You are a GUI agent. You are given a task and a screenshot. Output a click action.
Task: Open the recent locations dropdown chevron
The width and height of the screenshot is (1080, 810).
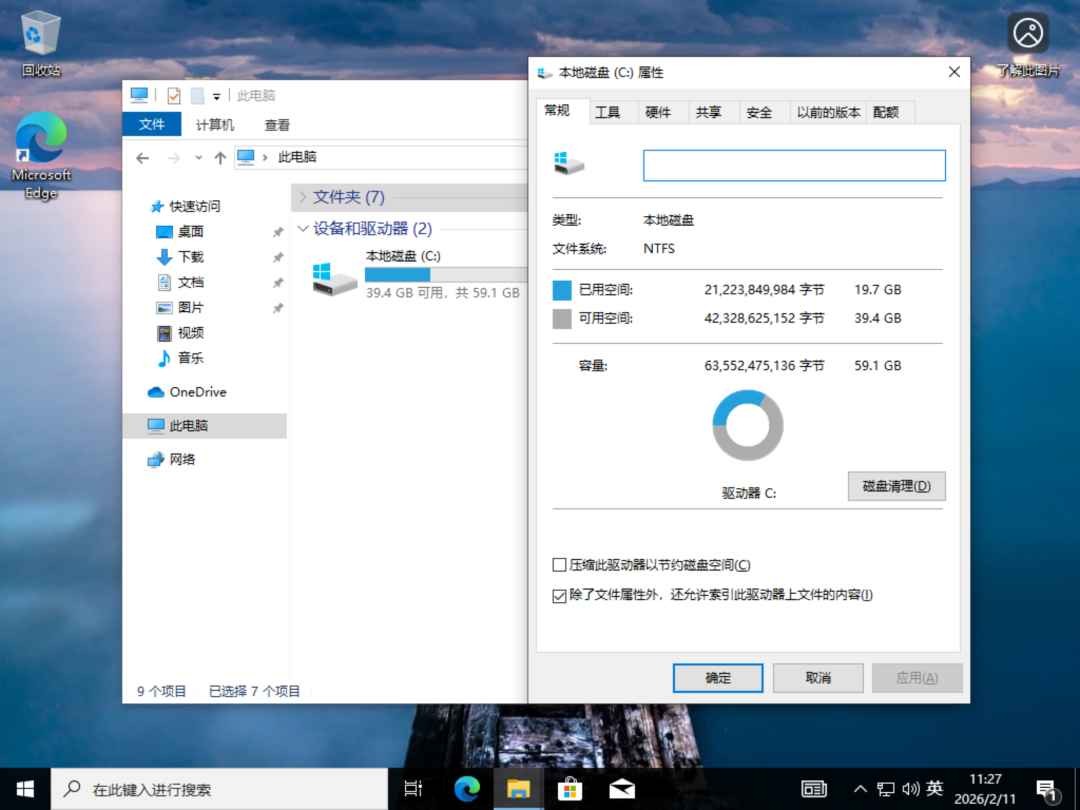coord(198,158)
